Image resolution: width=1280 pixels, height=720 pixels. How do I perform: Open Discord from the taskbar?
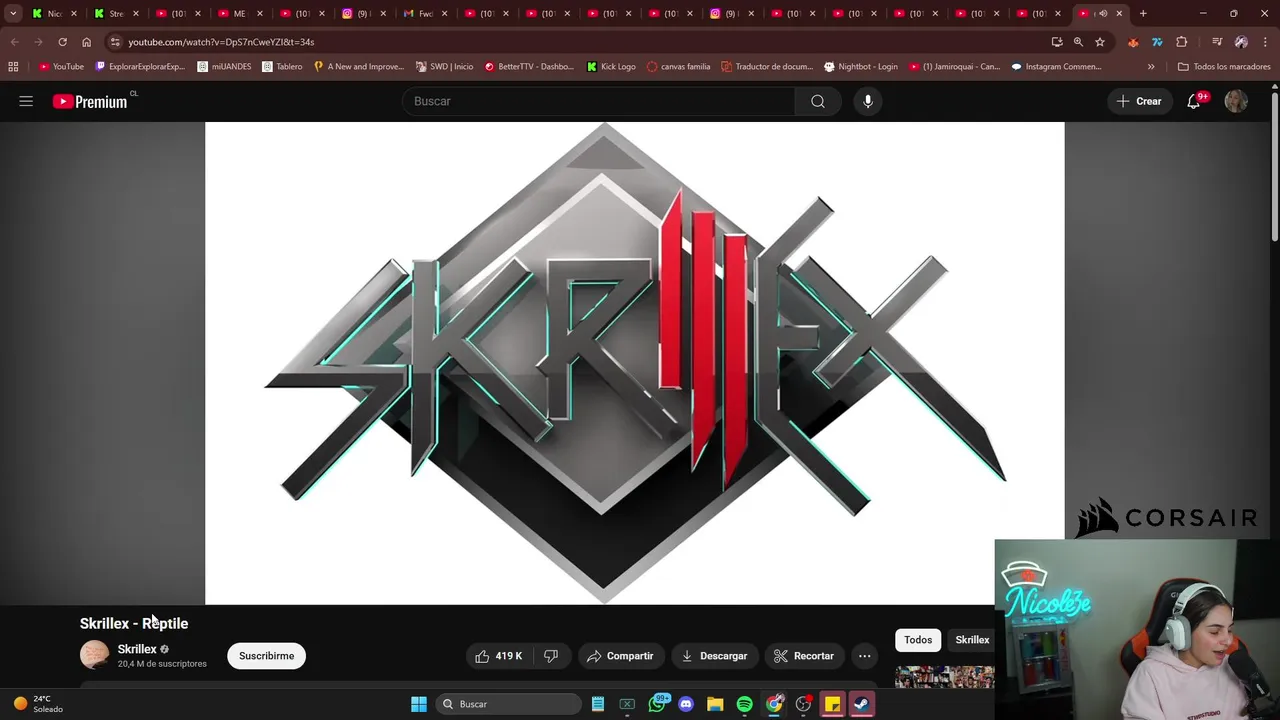click(686, 704)
